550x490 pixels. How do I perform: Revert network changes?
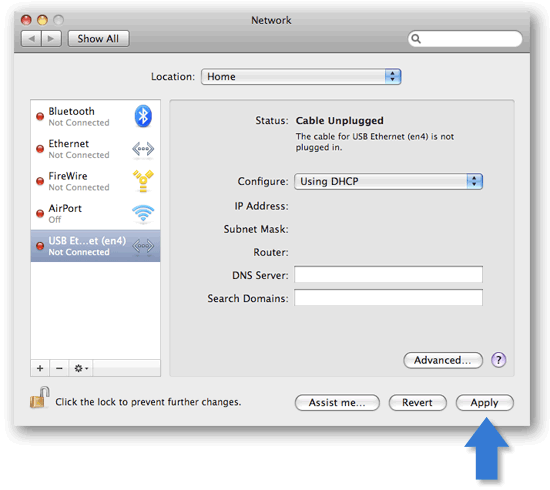pos(417,403)
